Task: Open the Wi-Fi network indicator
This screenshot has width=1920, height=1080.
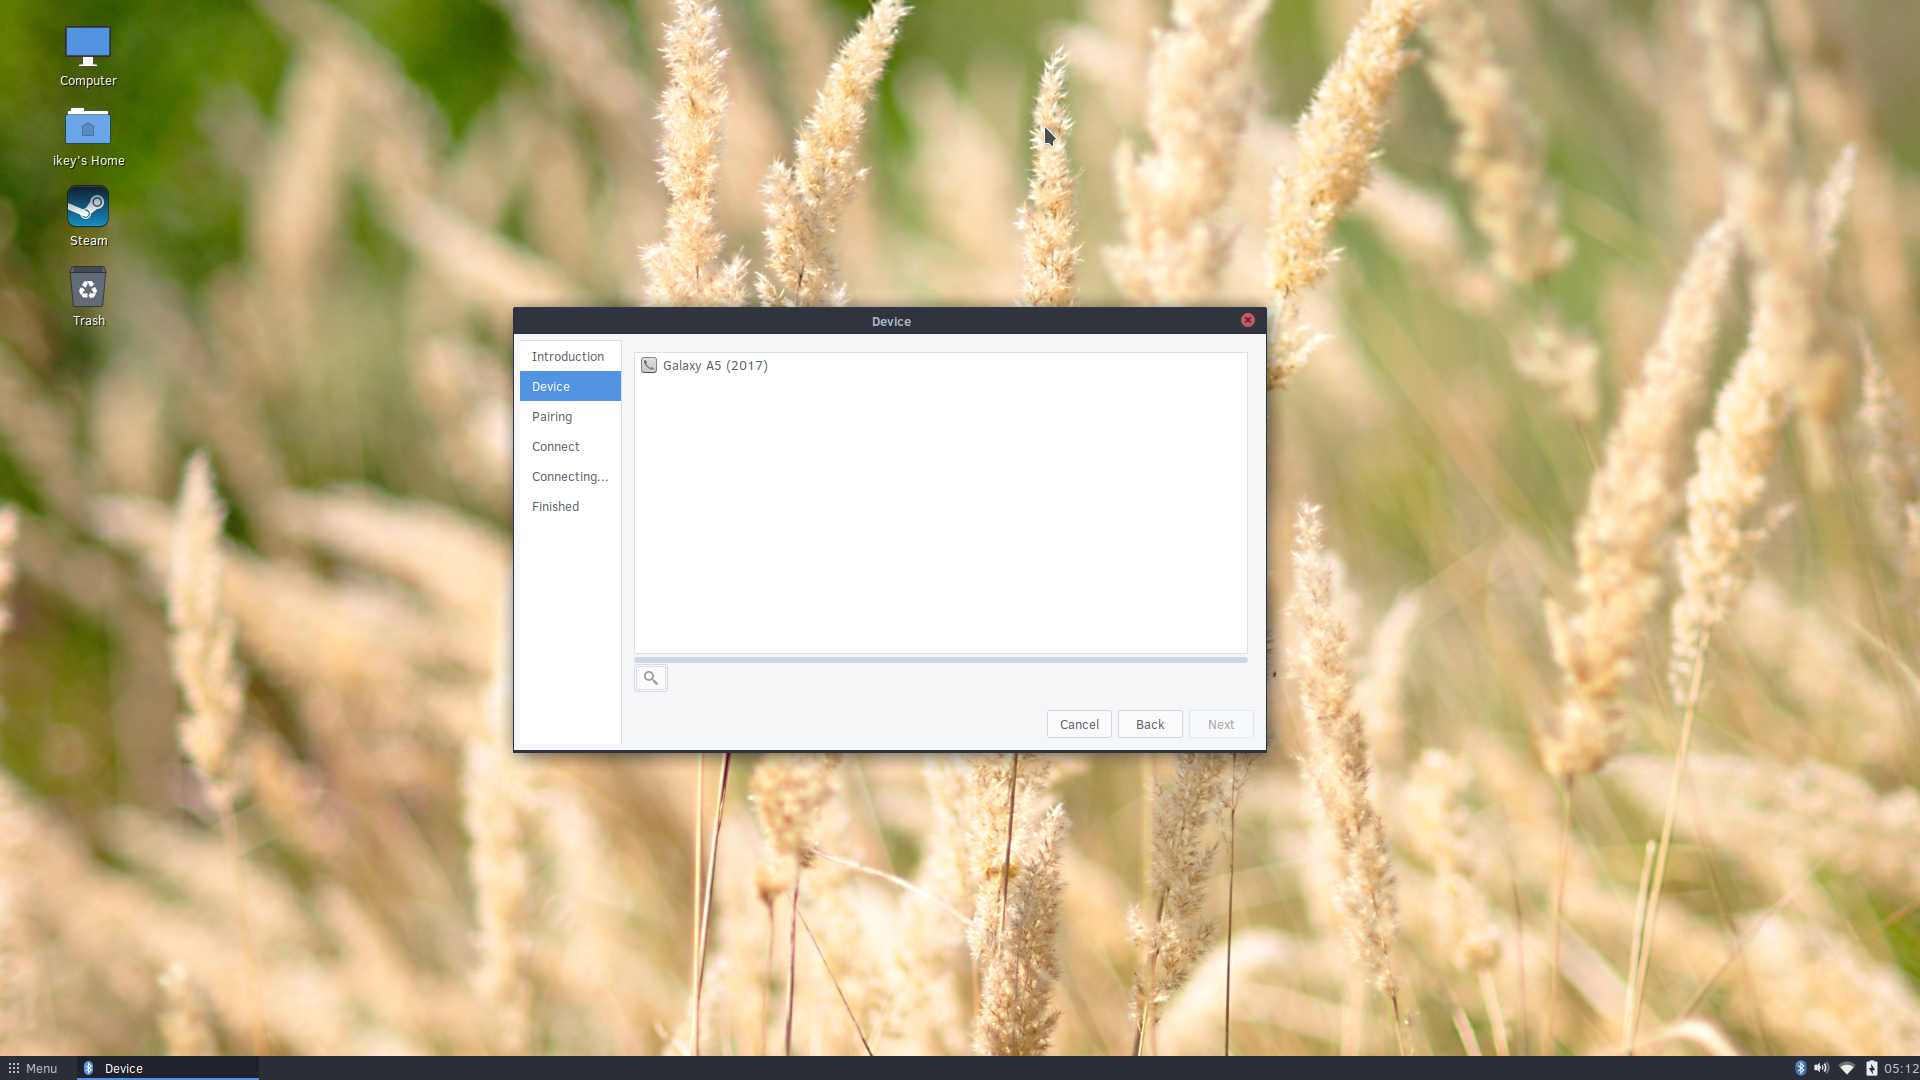Action: coord(1846,1068)
